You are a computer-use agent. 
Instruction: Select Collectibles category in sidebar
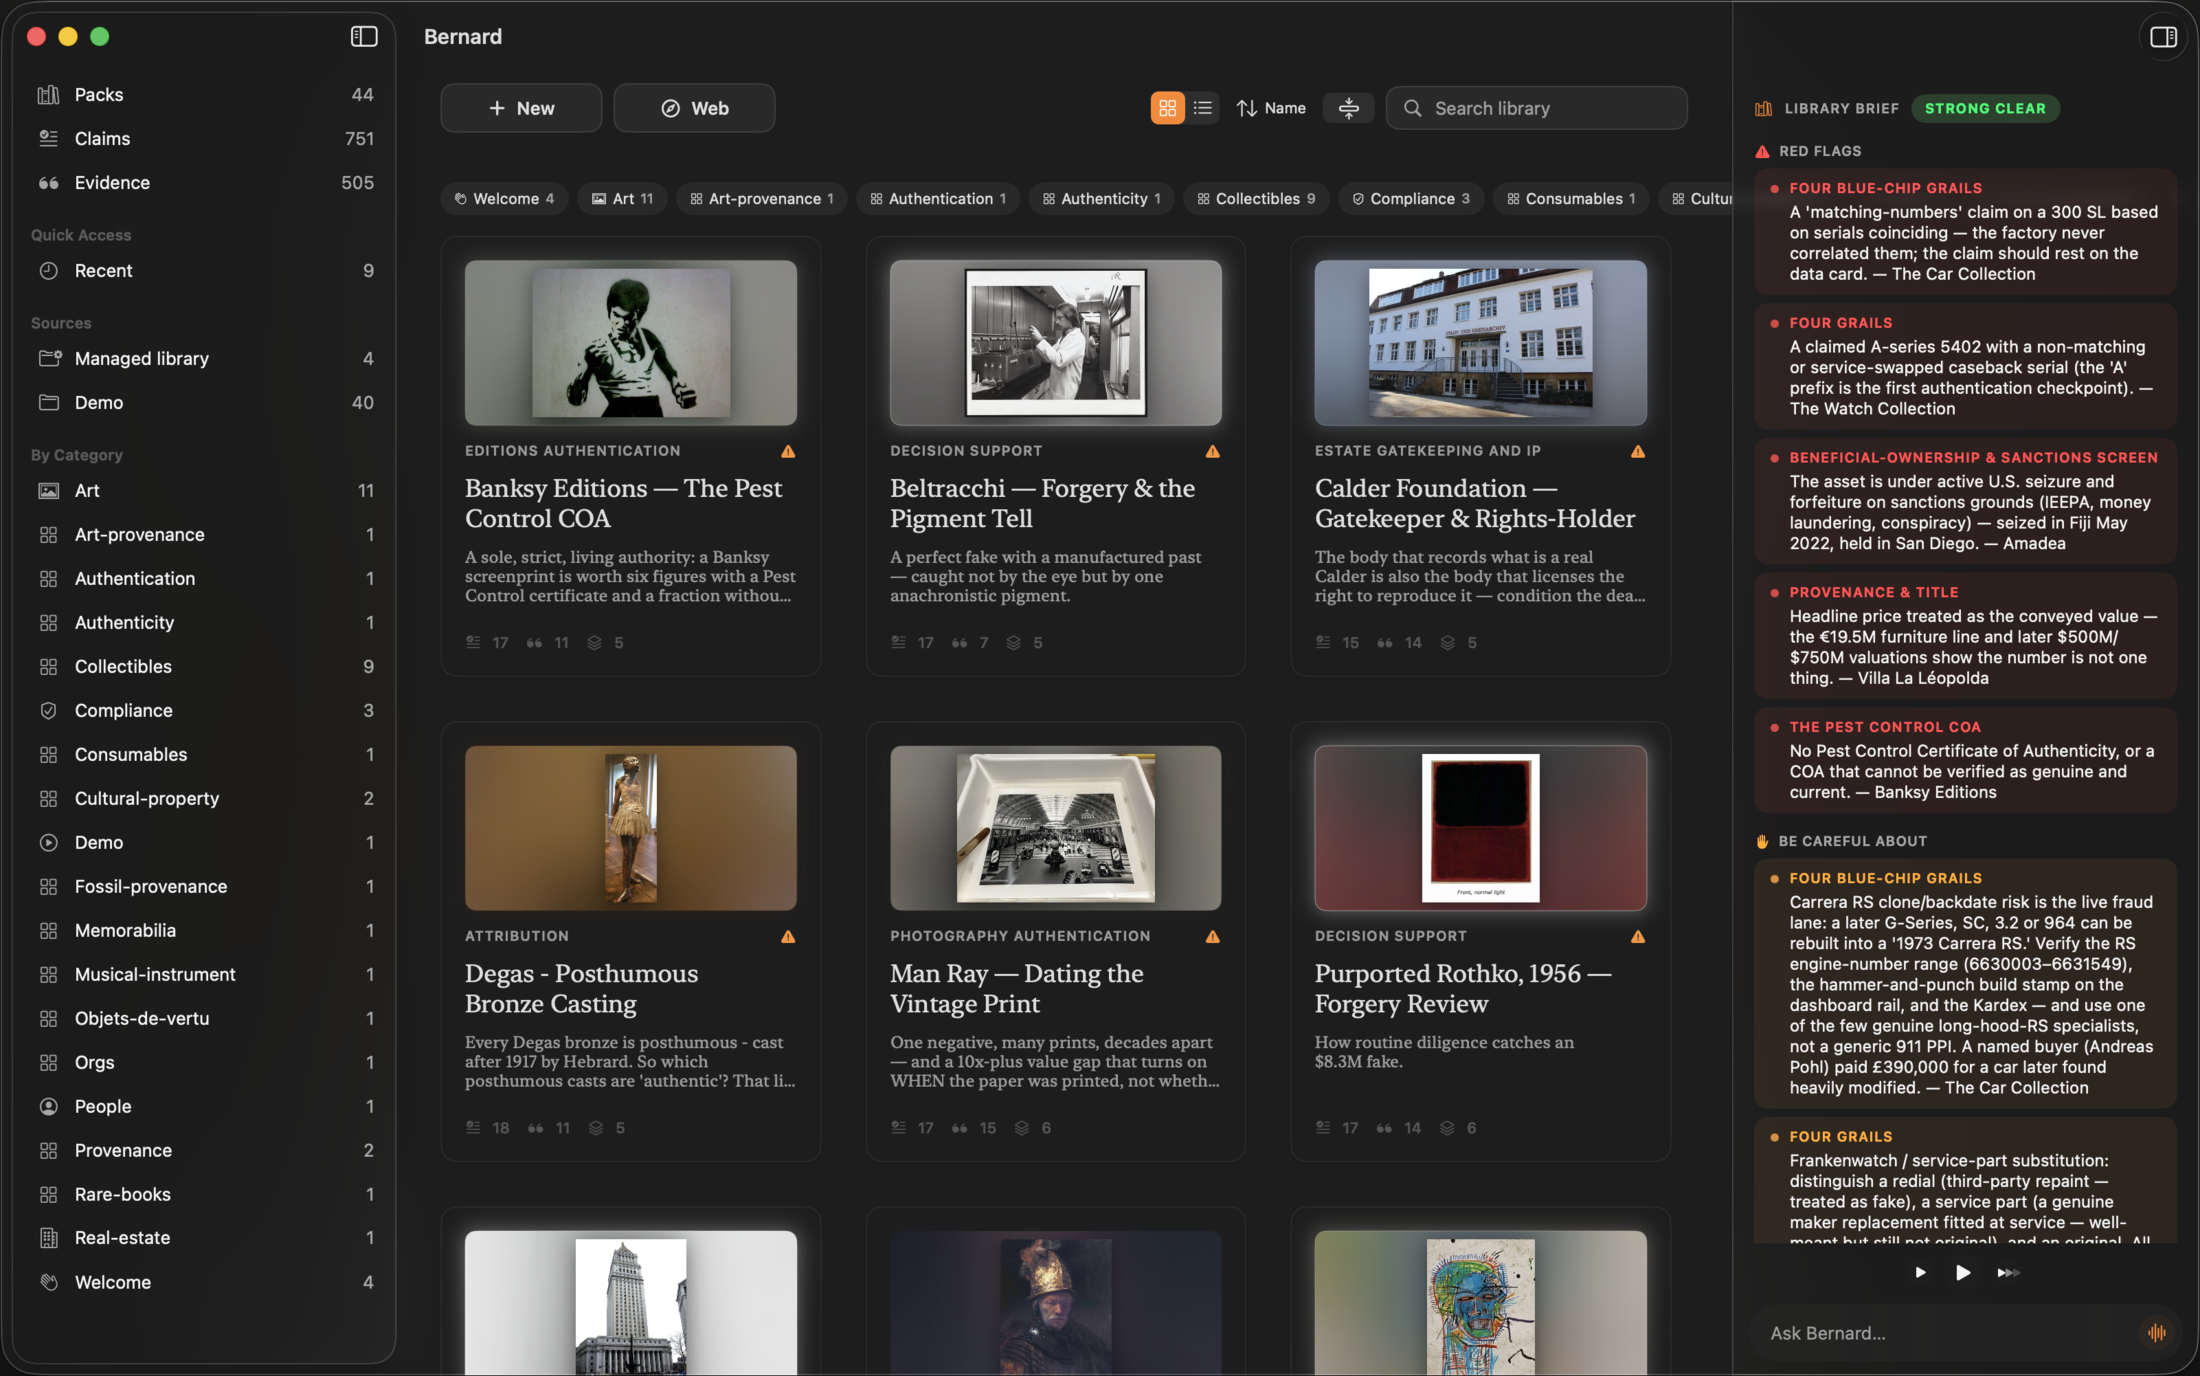[x=205, y=667]
